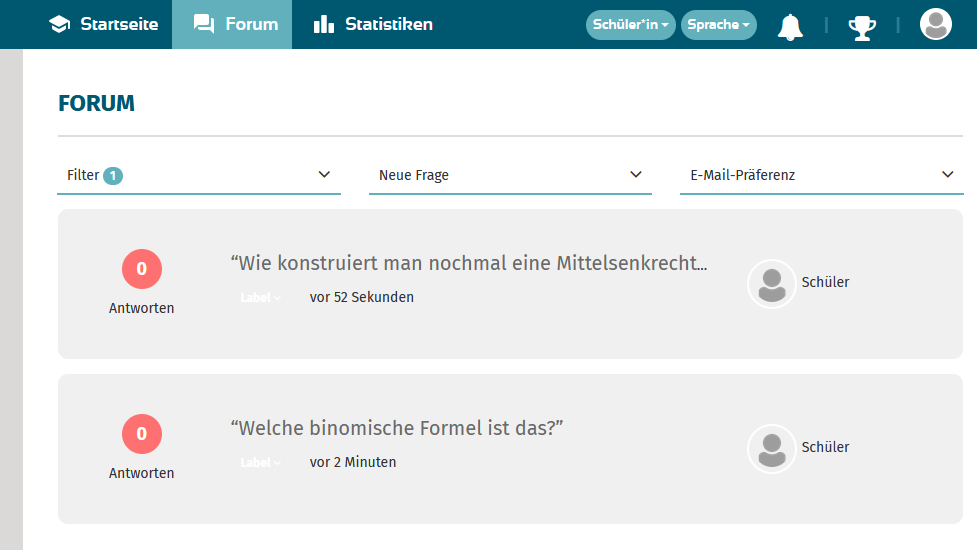Click the Label tag under binomische Formel question
The image size is (977, 550).
tap(260, 463)
